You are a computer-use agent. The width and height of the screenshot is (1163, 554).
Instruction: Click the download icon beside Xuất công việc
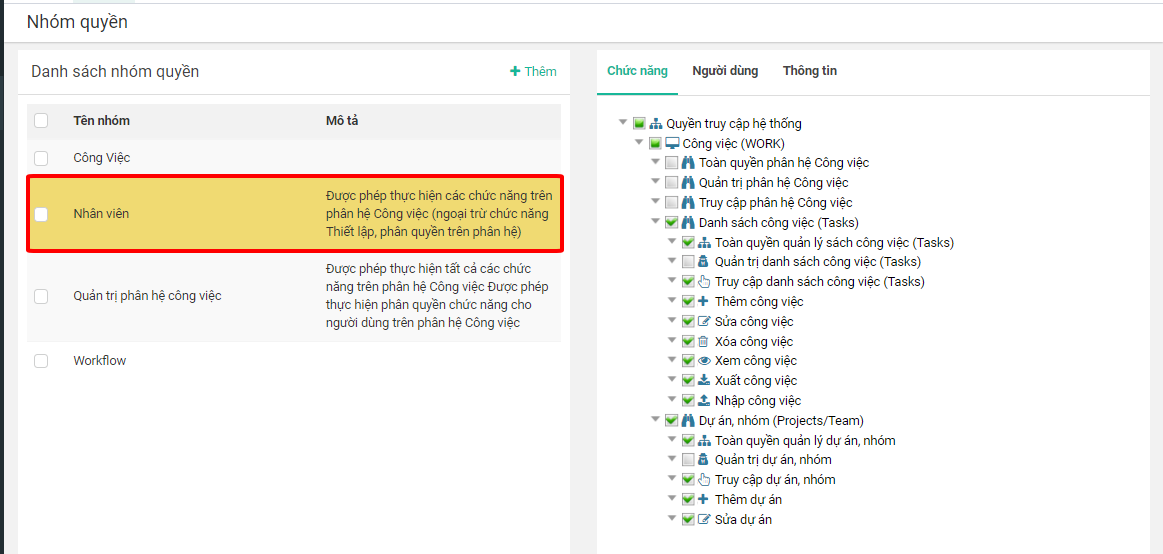(704, 381)
